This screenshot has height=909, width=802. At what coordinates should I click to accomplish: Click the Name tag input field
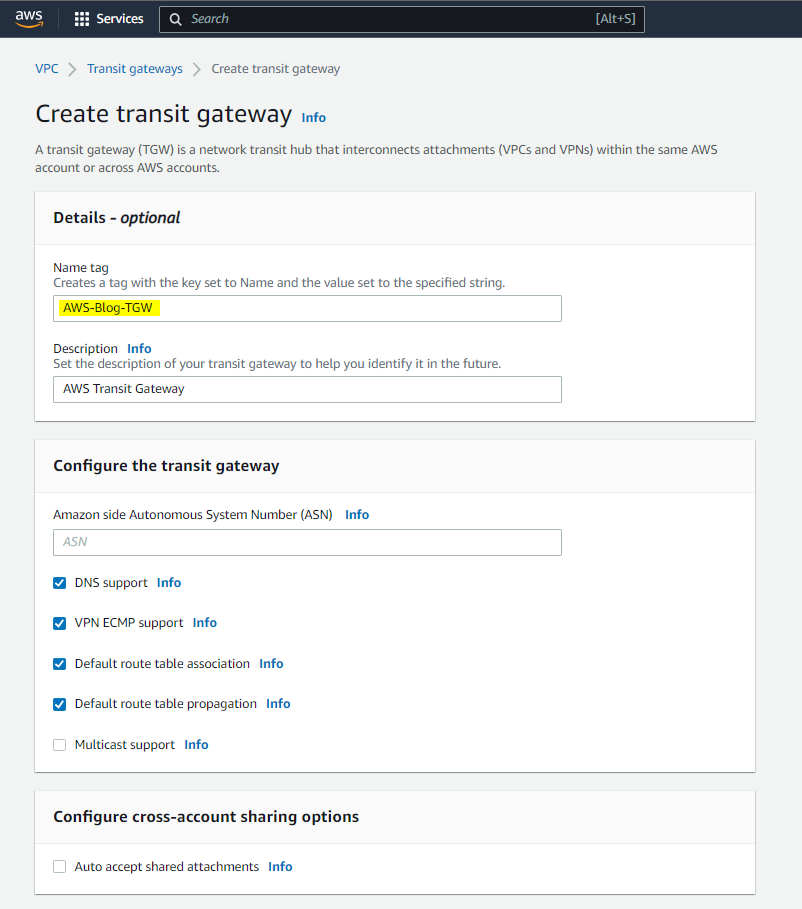tap(307, 308)
